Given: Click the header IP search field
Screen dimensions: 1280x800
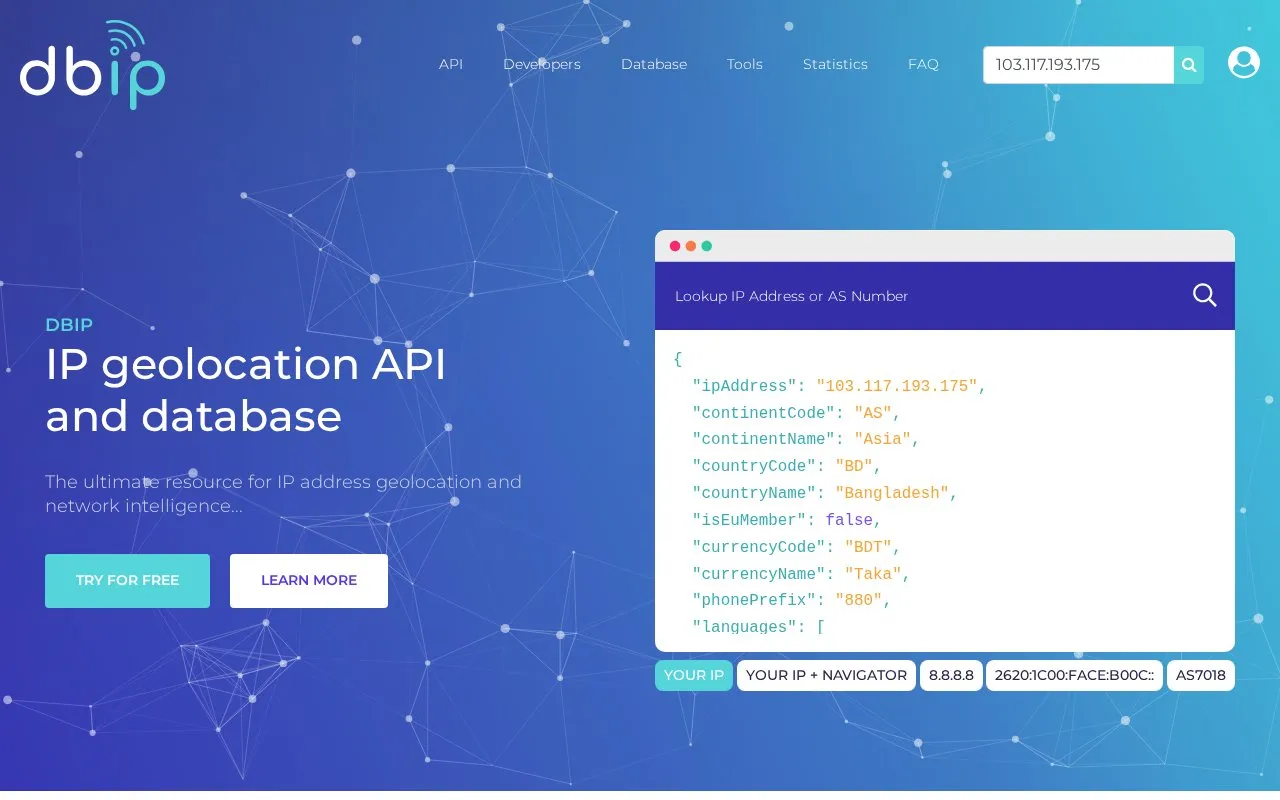Looking at the screenshot, I should [x=1078, y=65].
